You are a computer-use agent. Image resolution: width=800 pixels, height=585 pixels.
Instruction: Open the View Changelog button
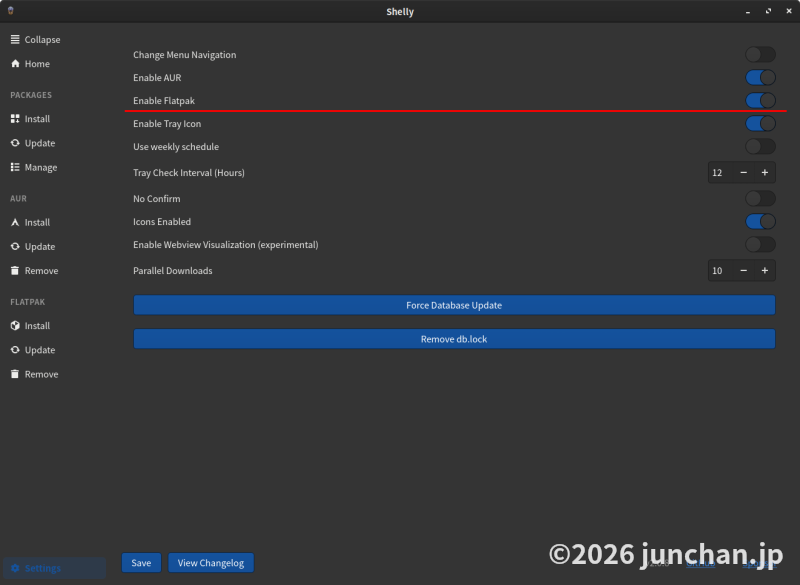(211, 563)
